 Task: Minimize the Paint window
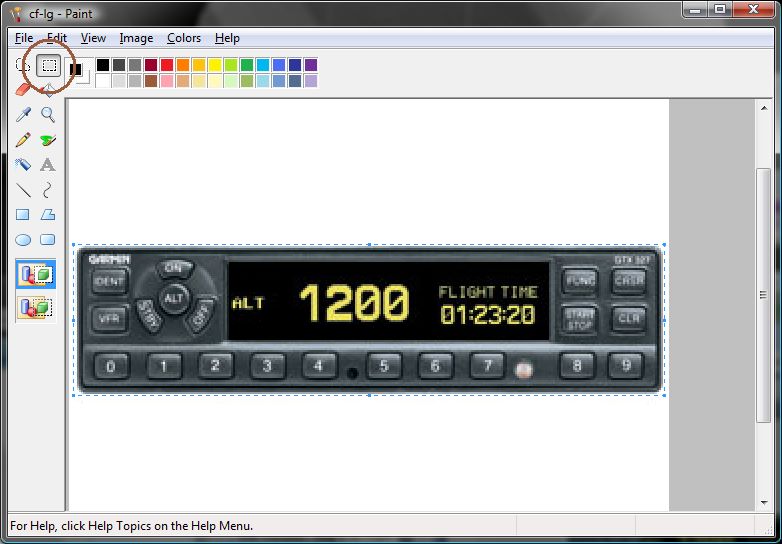coord(696,9)
